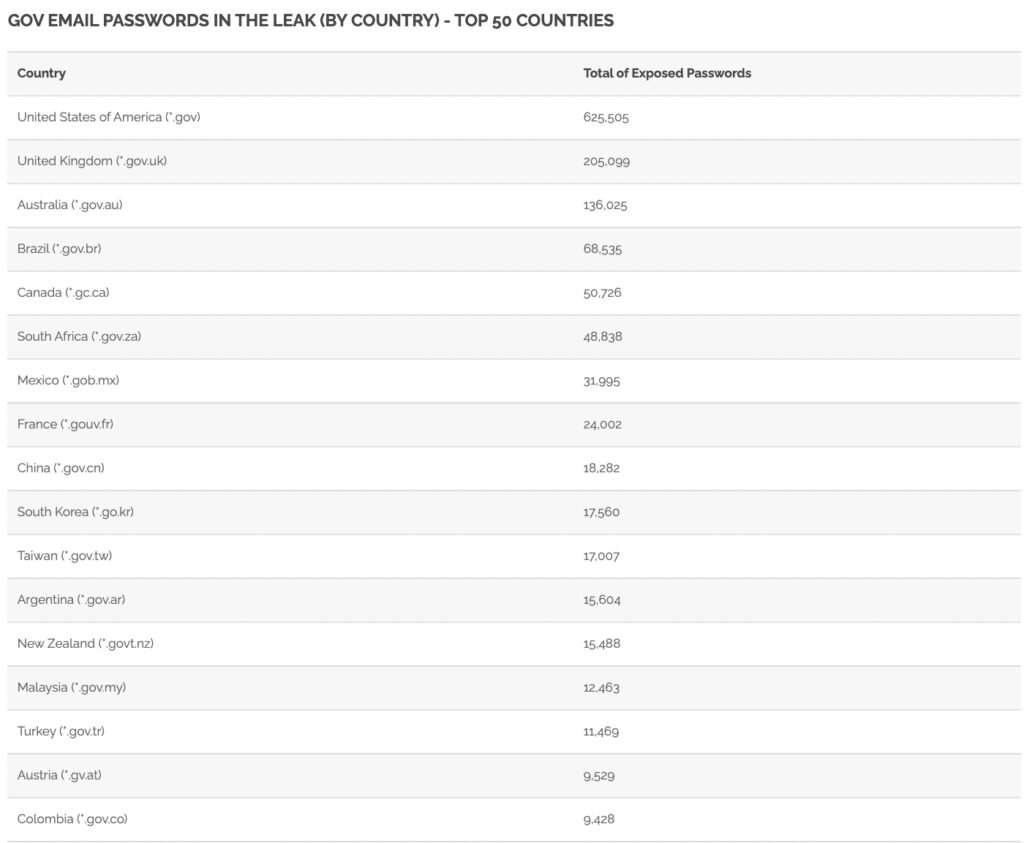Image resolution: width=1024 pixels, height=843 pixels.
Task: Click the Colombia (*.gov.co) cell
Action: tap(72, 819)
